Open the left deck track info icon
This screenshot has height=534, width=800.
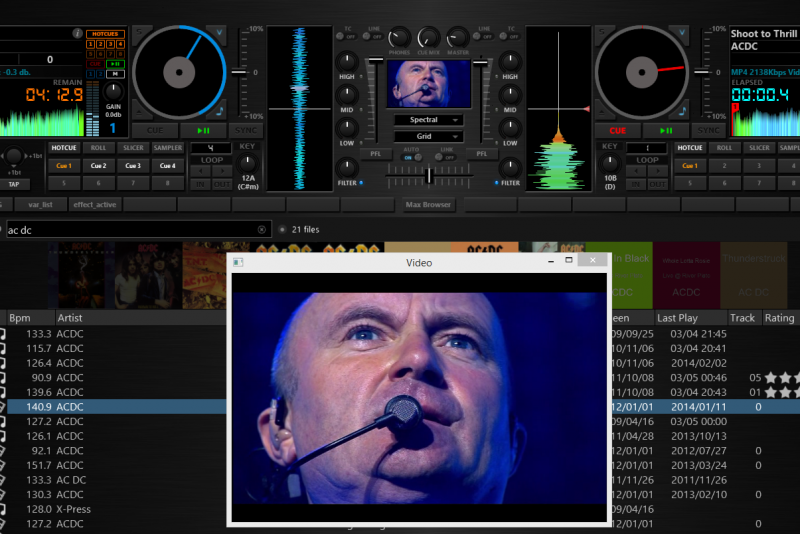tap(77, 33)
